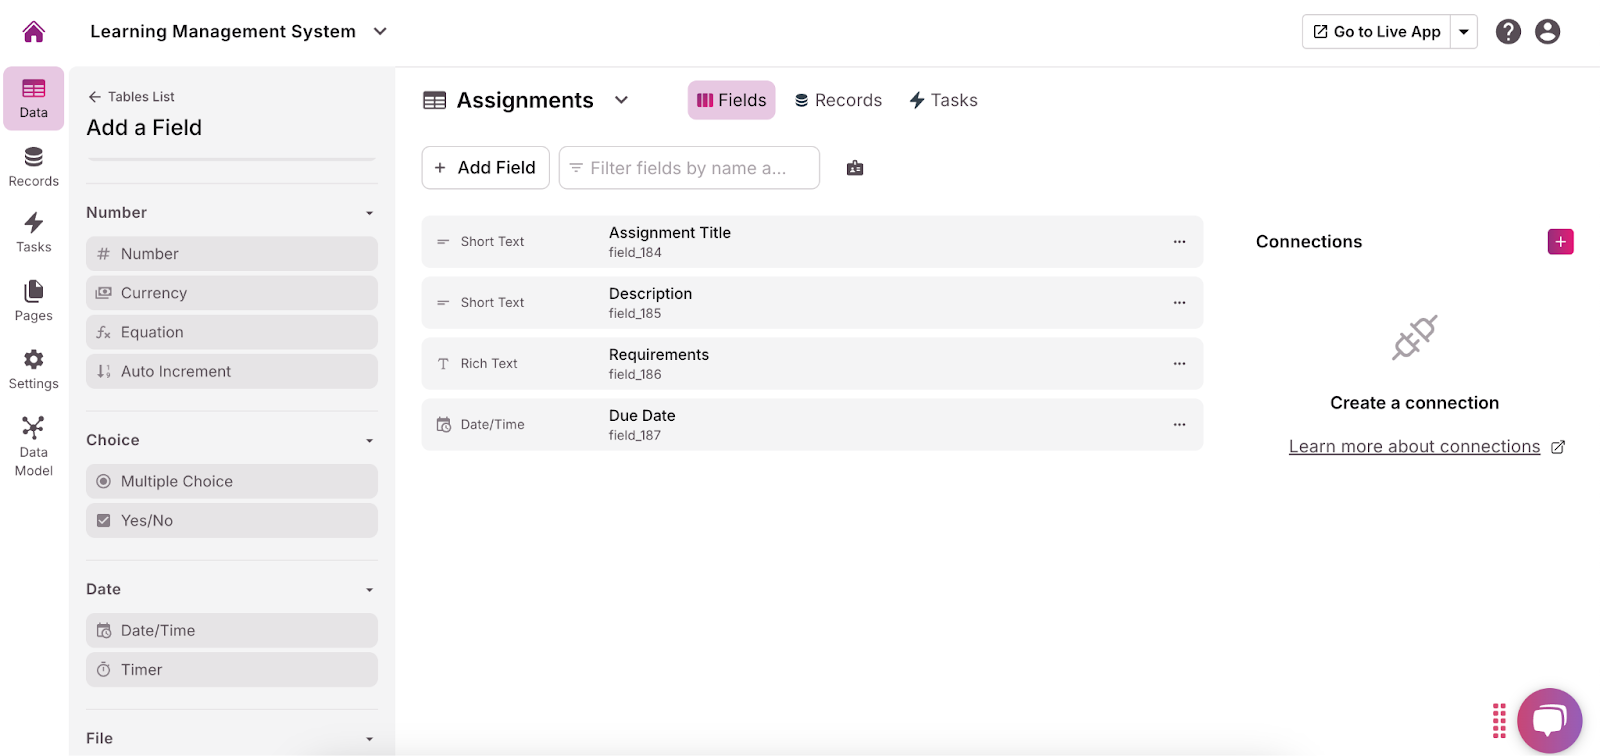Open Learn more about connections link
Screen dimensions: 1600x756
tap(1414, 447)
